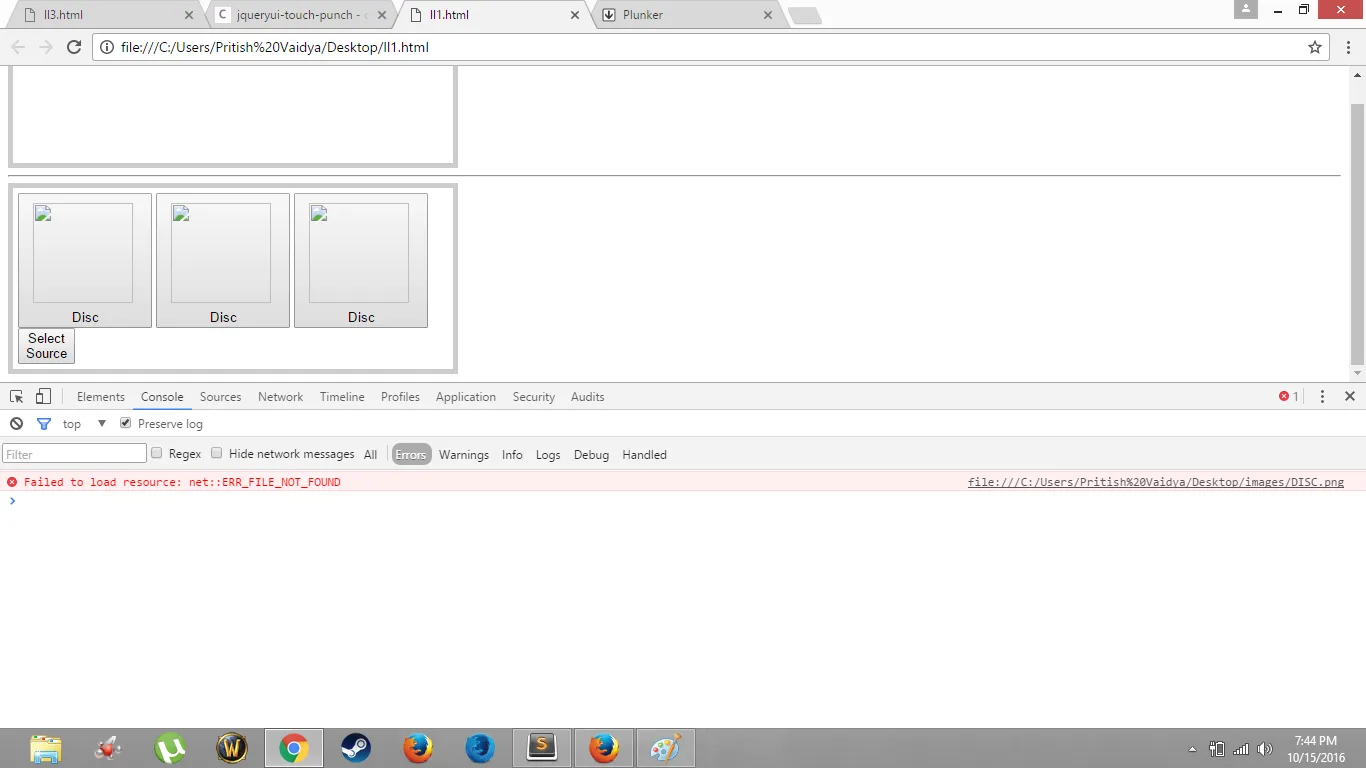Focus the console Filter input field
Image resolution: width=1366 pixels, height=768 pixels.
[x=75, y=454]
